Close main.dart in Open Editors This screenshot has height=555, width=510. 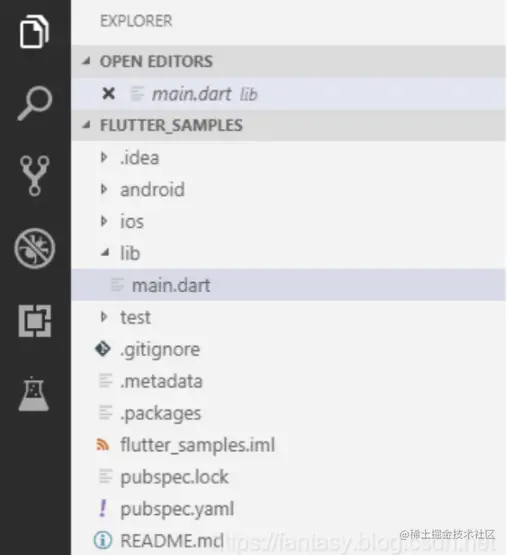[x=109, y=94]
